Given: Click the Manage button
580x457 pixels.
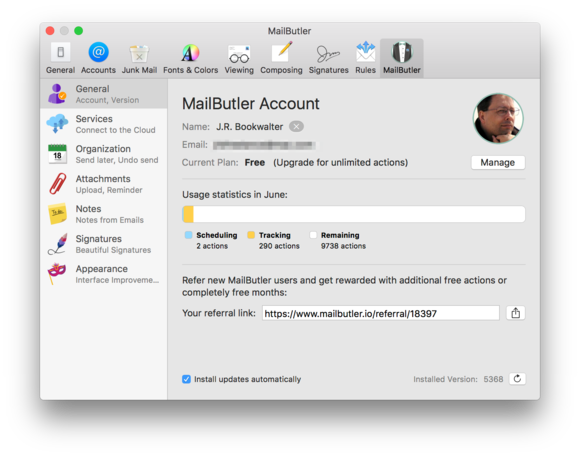Looking at the screenshot, I should tap(498, 162).
